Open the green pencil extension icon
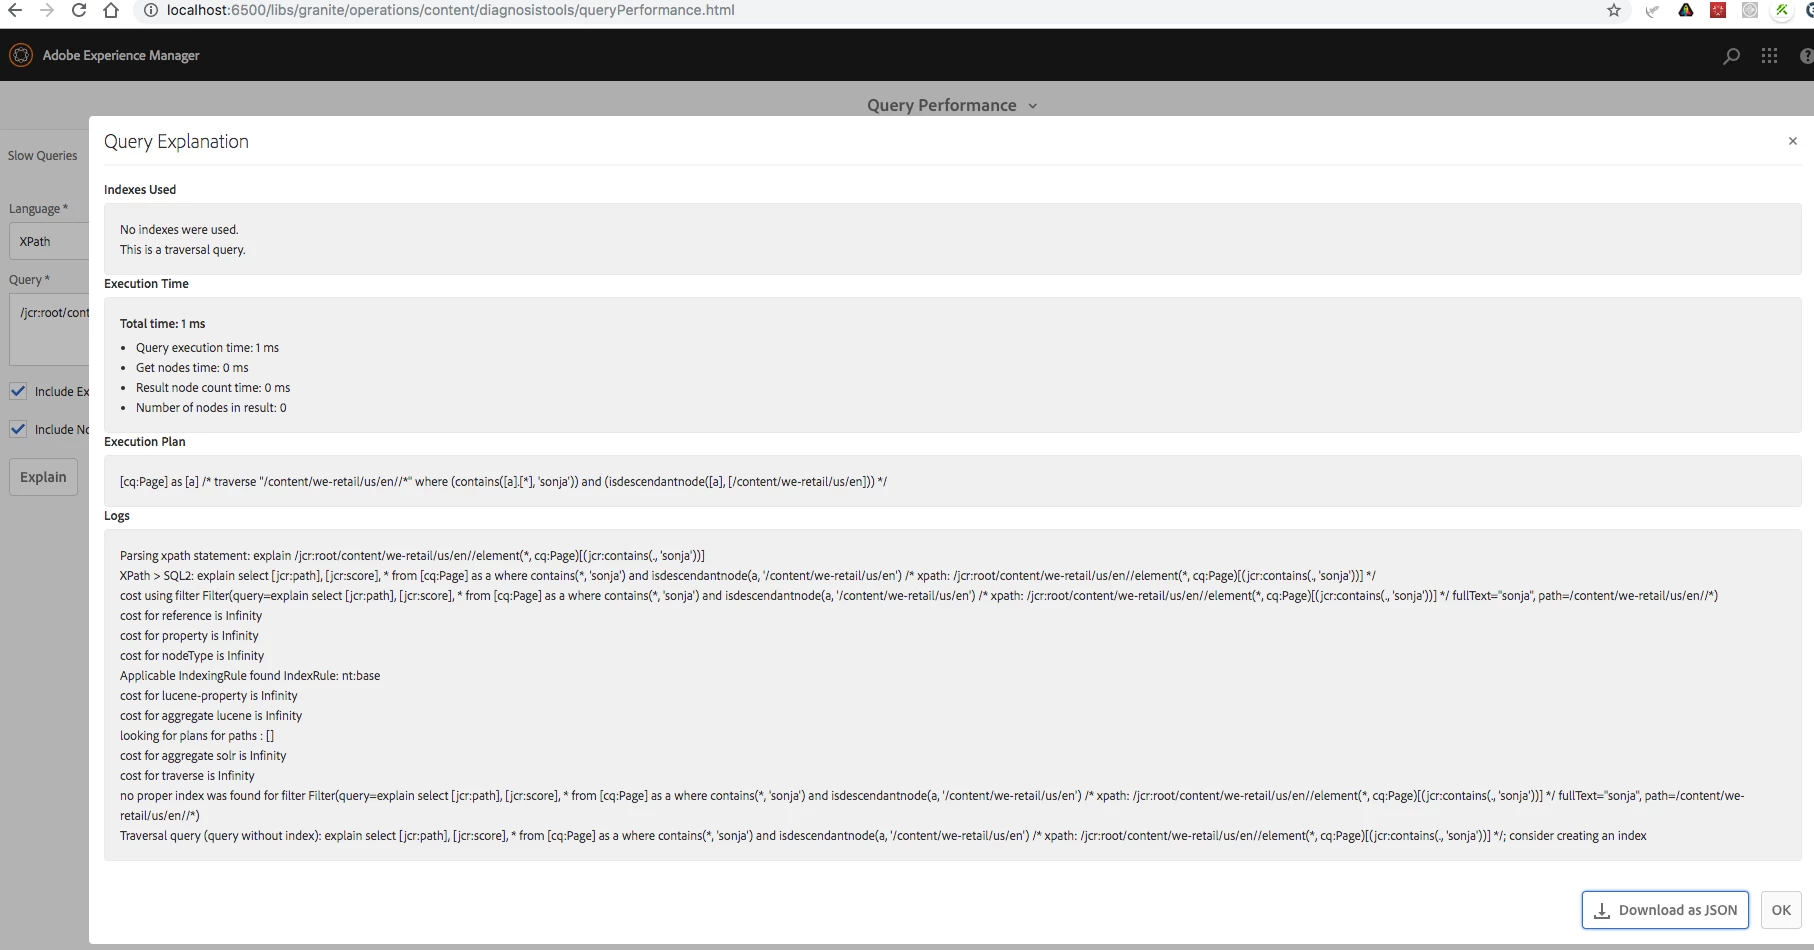 1782,10
